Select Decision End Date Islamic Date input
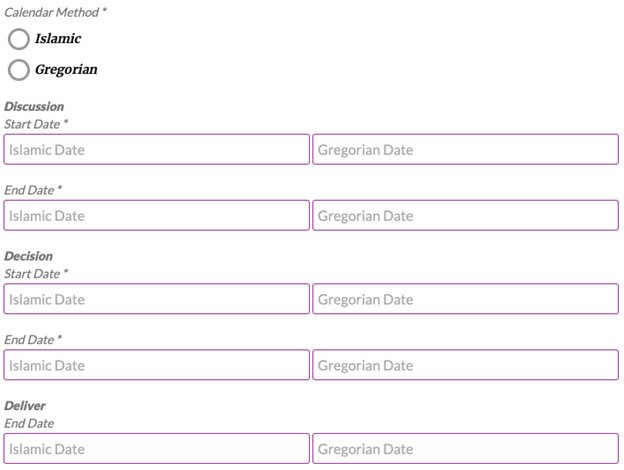Image resolution: width=624 pixels, height=470 pixels. click(156, 365)
